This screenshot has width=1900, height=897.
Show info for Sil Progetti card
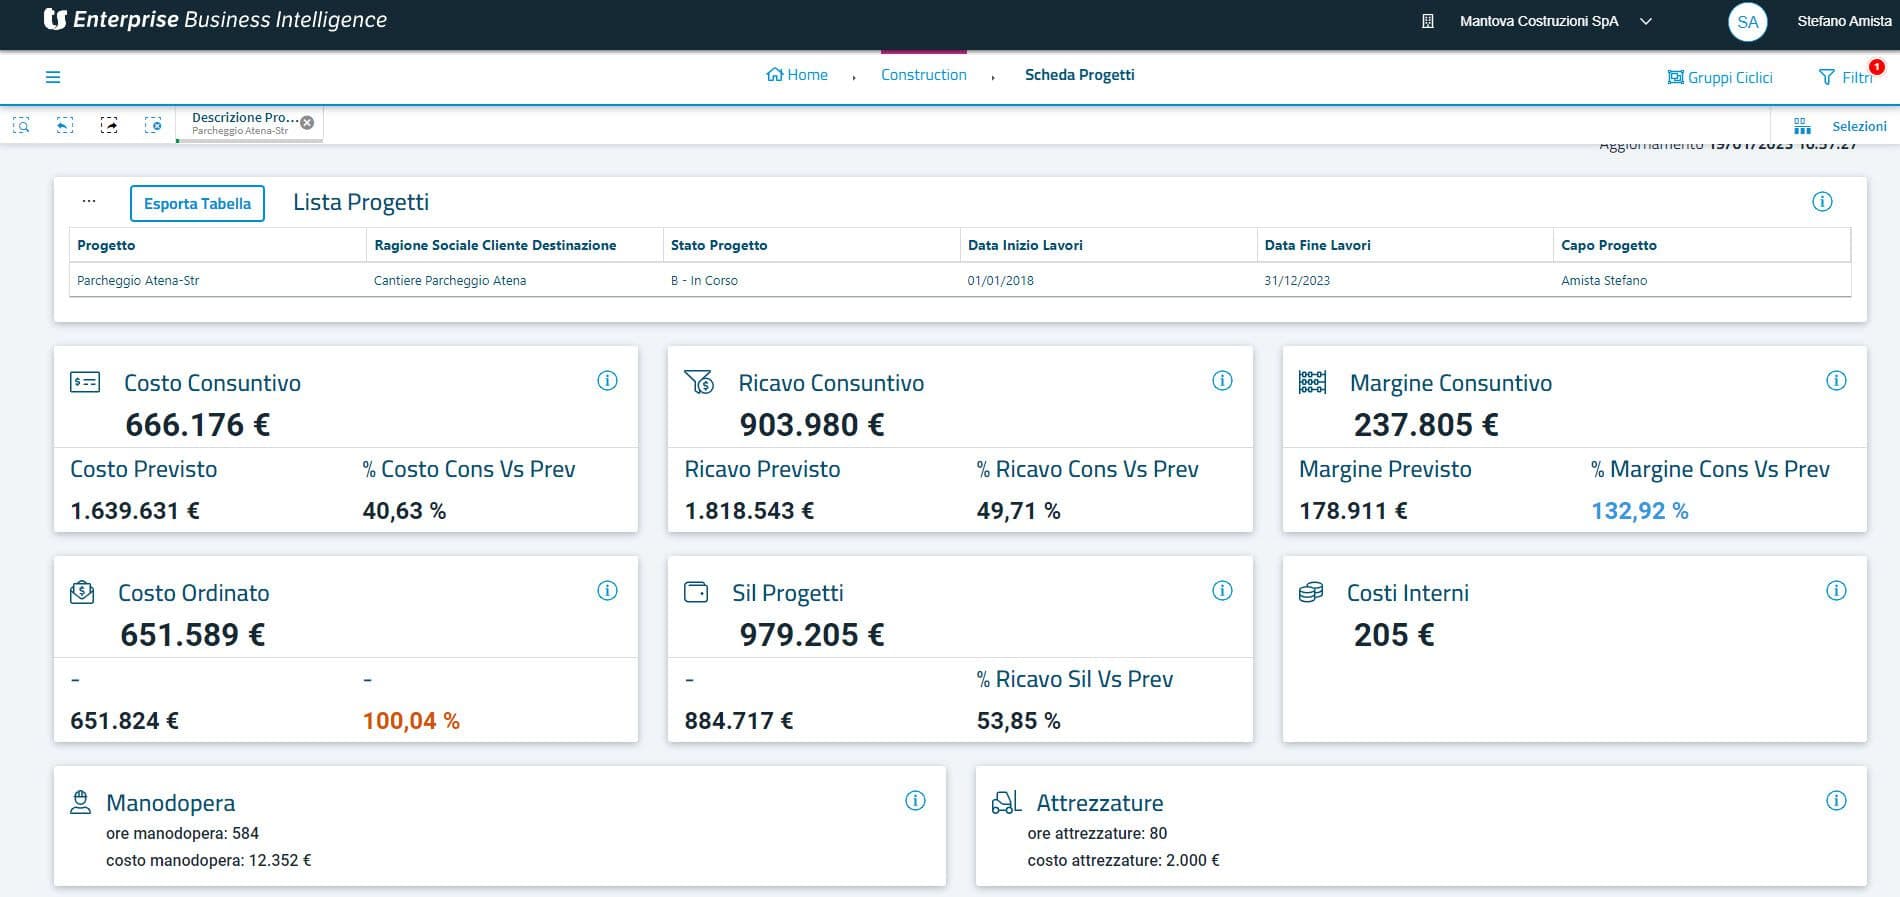pyautogui.click(x=1222, y=591)
